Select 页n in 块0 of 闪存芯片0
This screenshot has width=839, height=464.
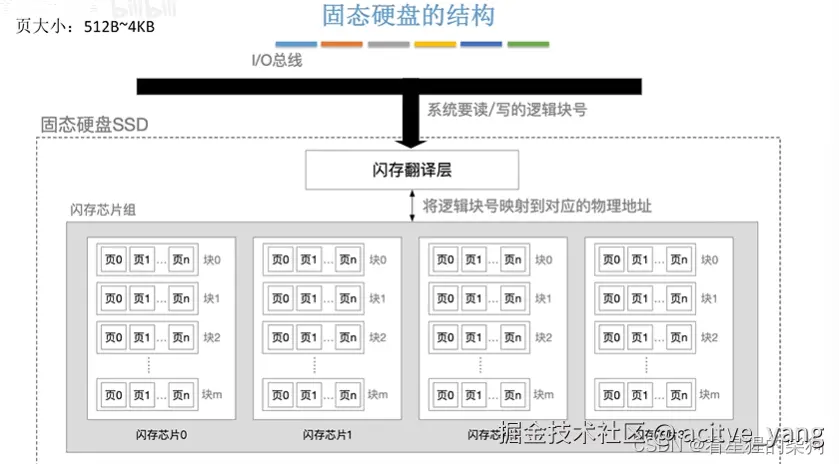tap(181, 260)
